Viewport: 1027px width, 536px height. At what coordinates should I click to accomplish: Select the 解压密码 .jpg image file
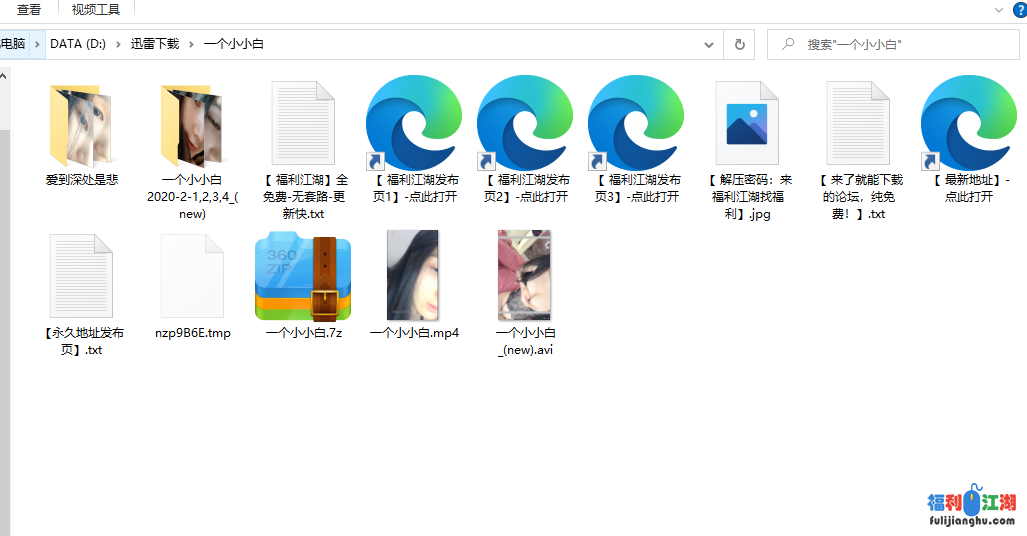[x=747, y=125]
